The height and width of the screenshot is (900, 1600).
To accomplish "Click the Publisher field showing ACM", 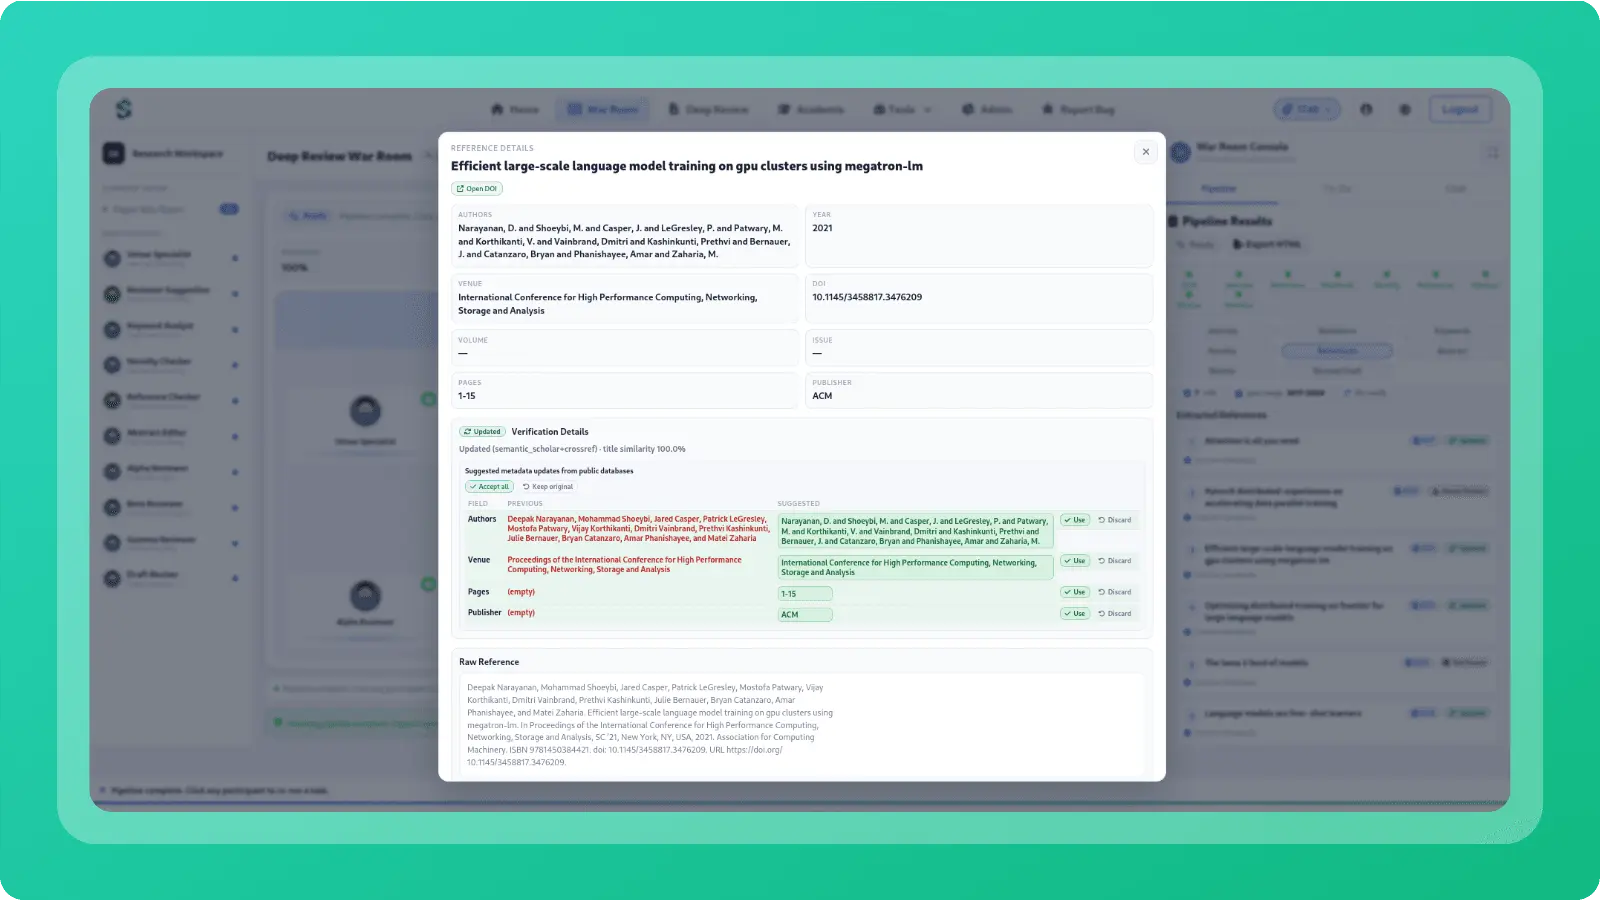I will click(x=979, y=390).
